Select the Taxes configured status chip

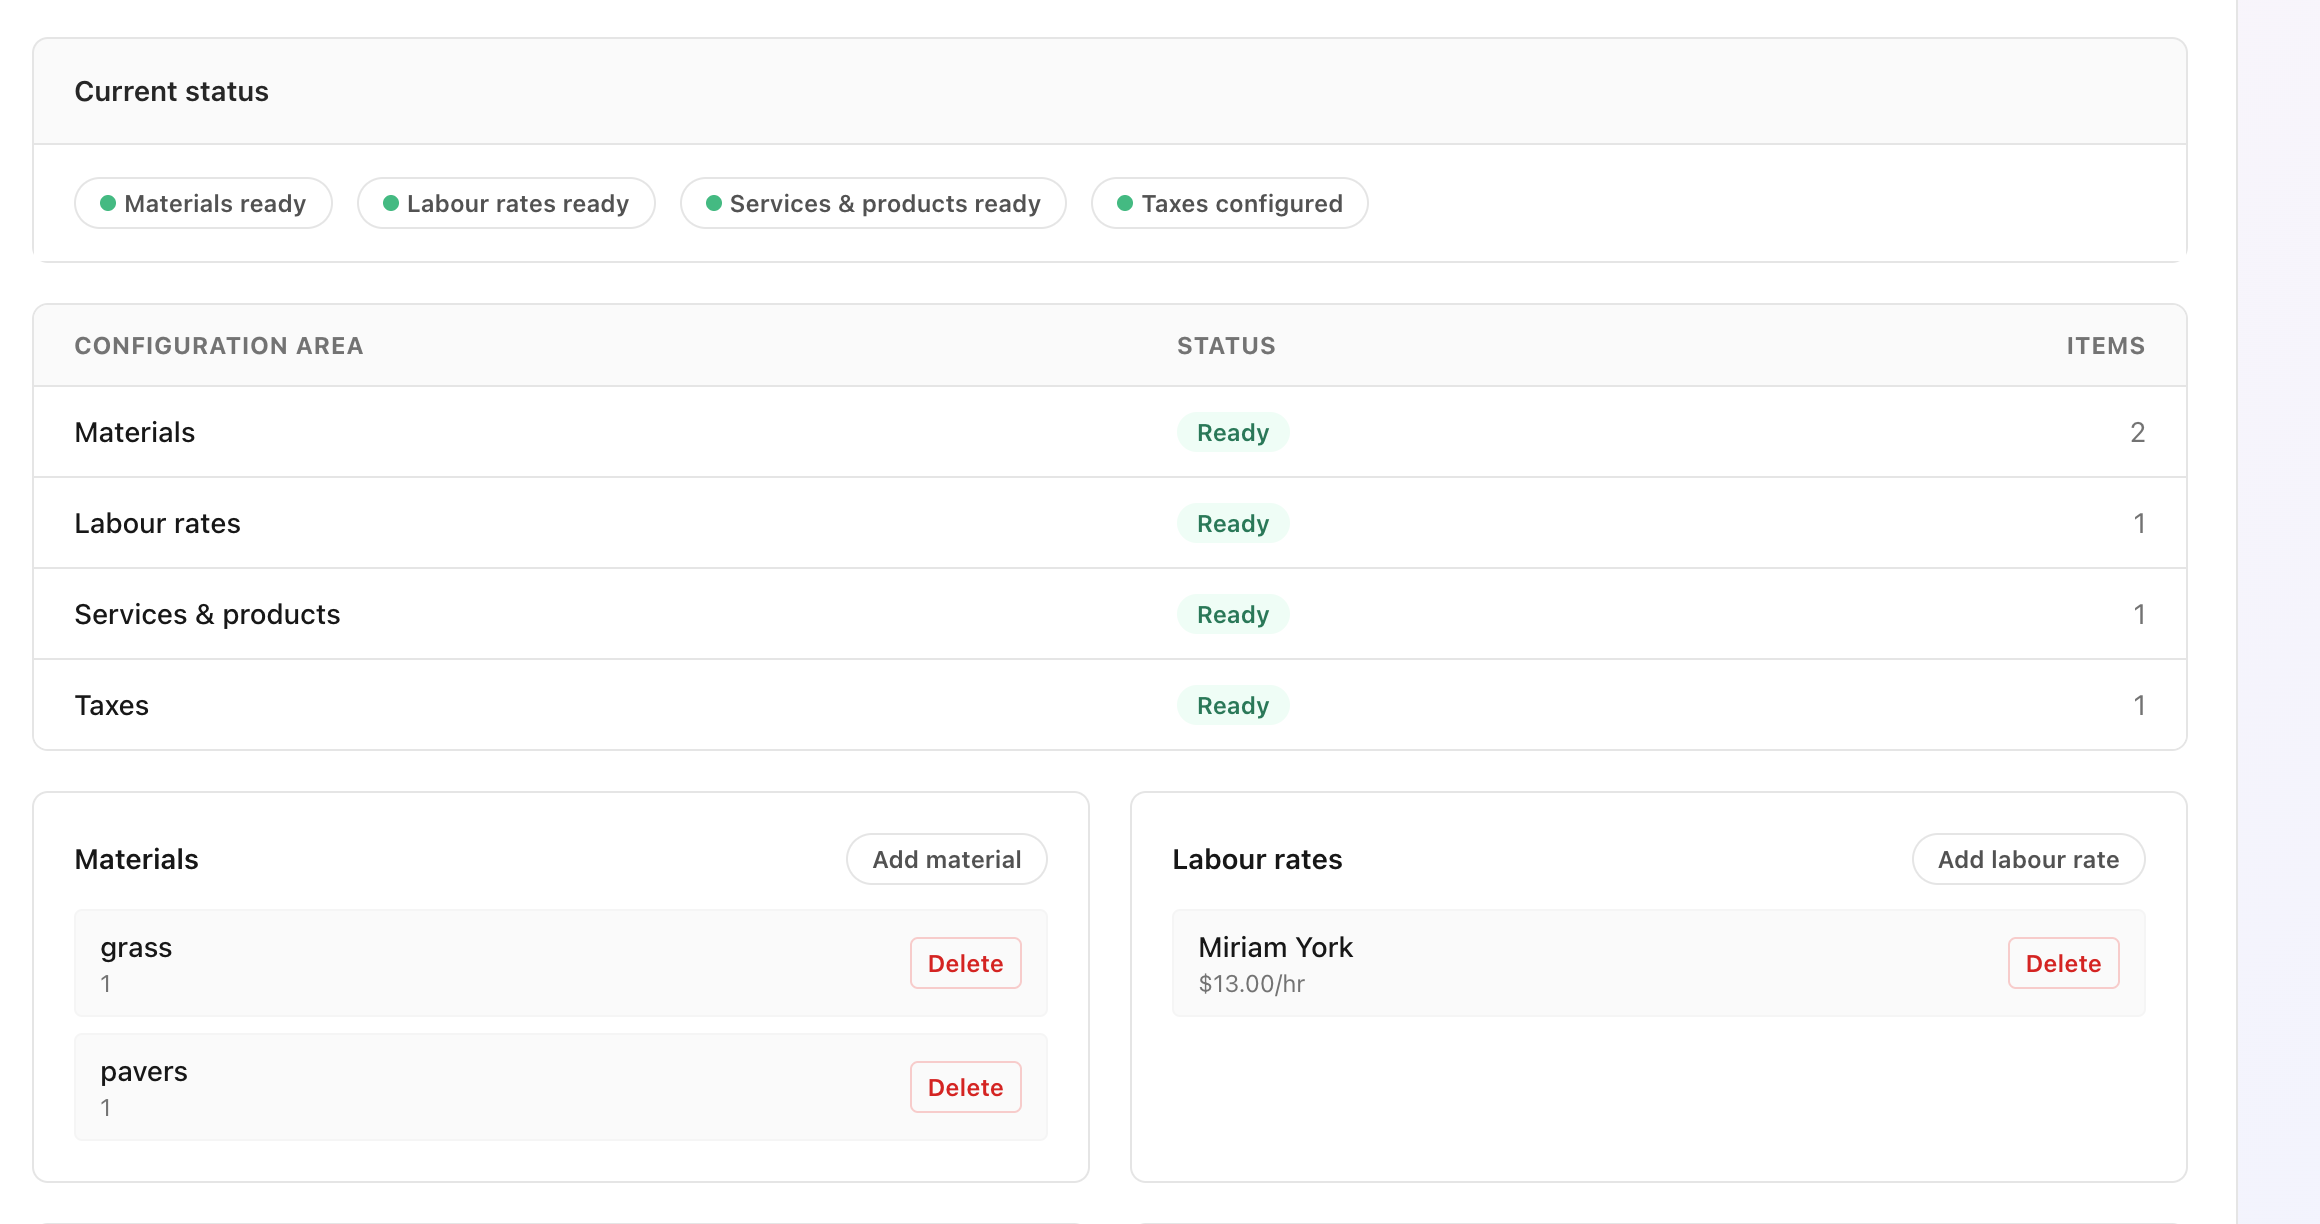click(1229, 203)
